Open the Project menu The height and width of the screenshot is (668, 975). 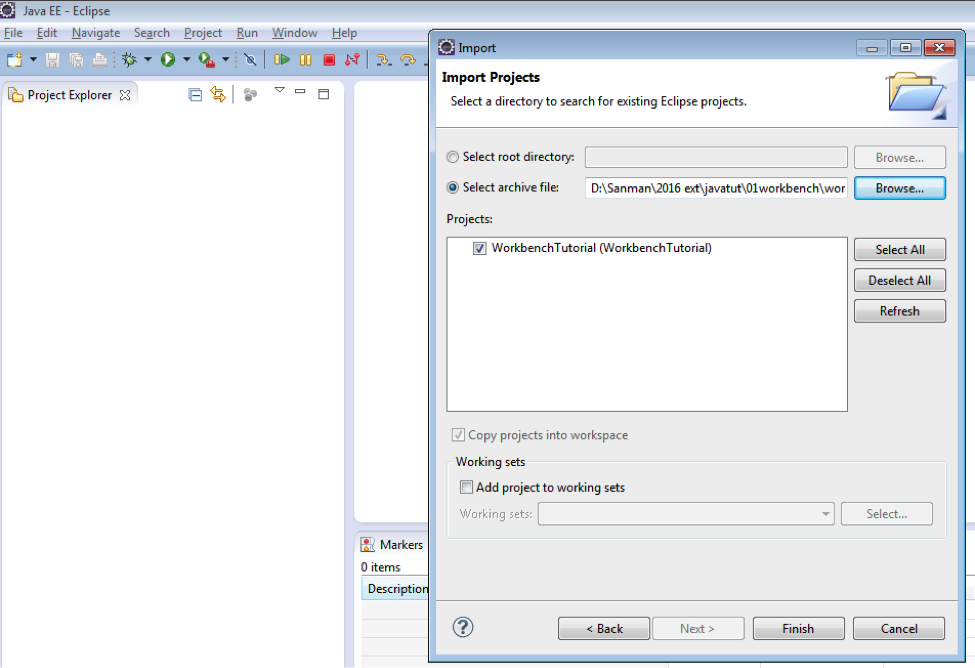pos(203,33)
